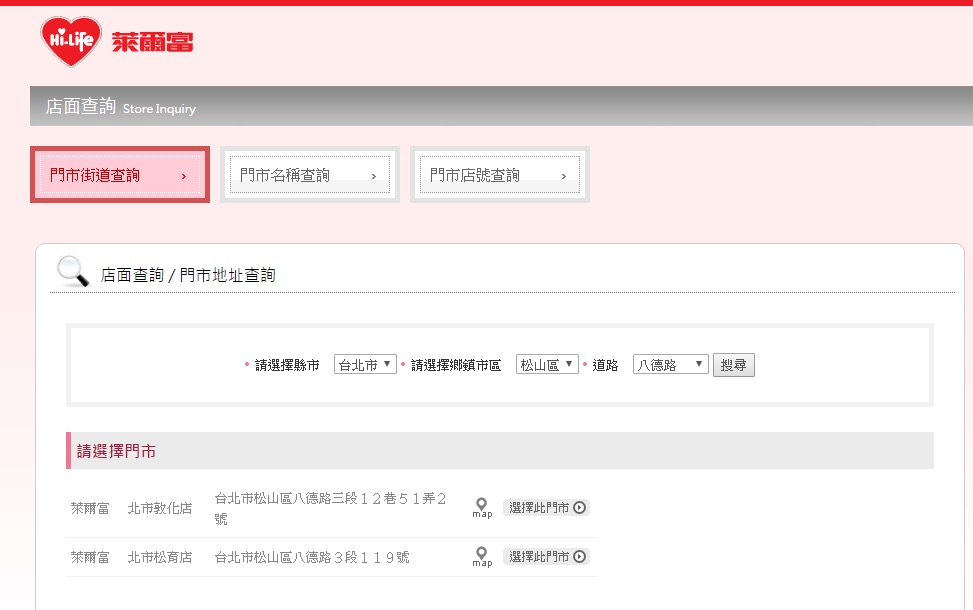The height and width of the screenshot is (610, 973).
Task: Select the 北市松育店 store with 選擇此門市
Action: (546, 557)
